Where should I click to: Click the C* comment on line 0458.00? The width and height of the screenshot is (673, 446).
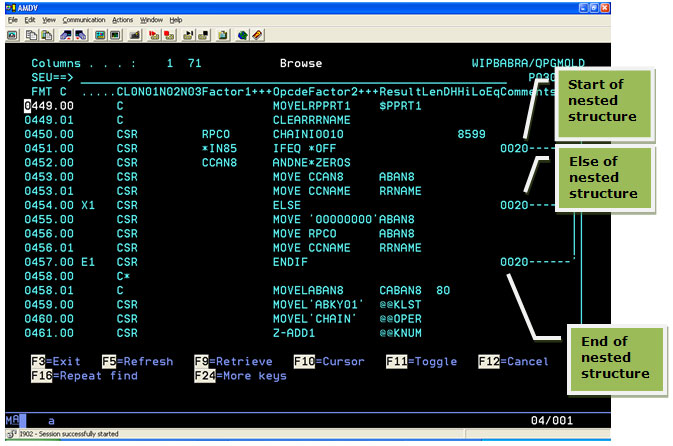tap(123, 276)
